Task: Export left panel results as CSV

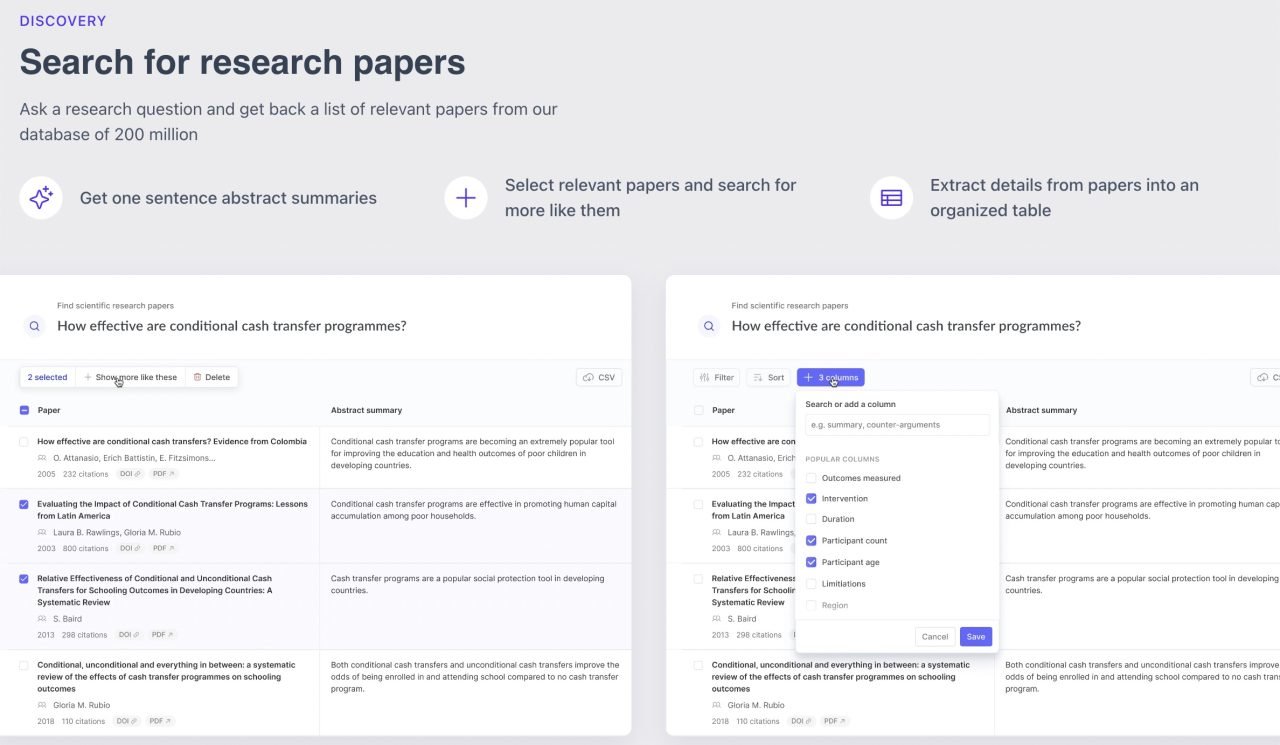Action: [x=599, y=377]
